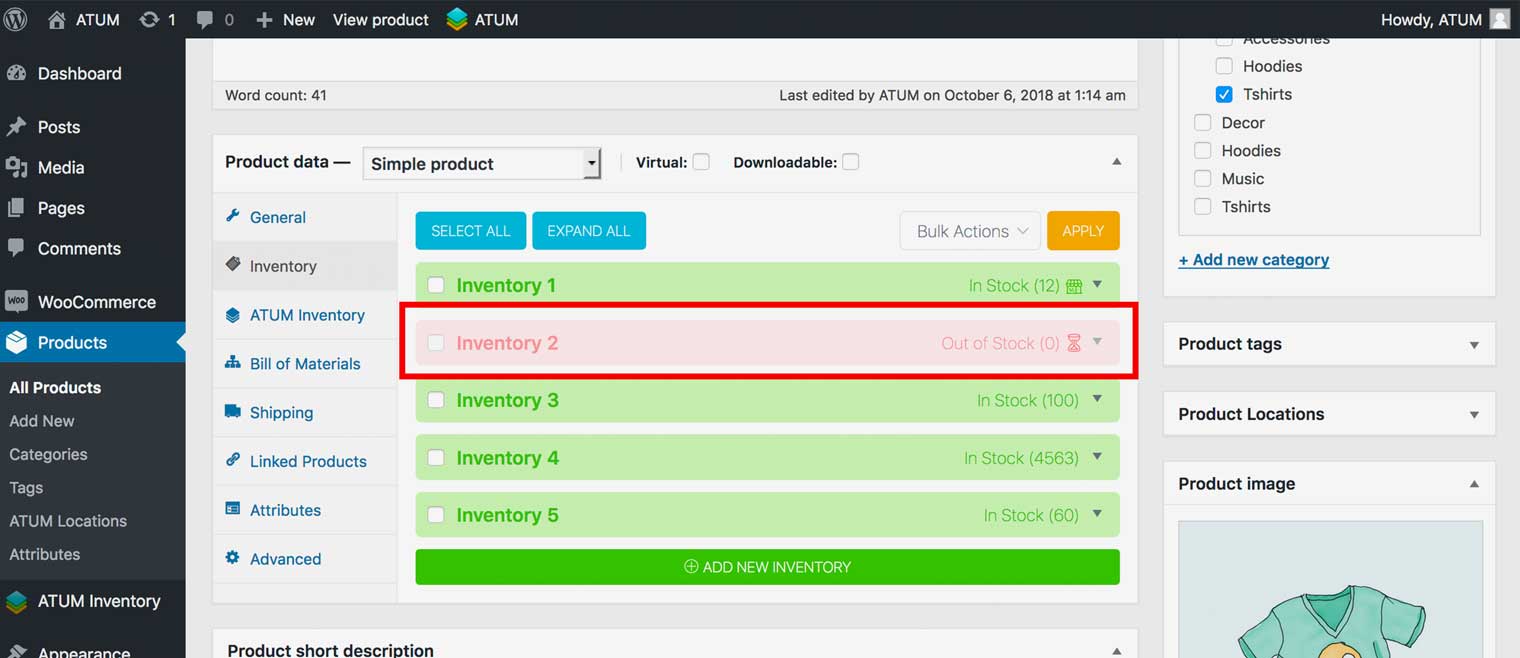This screenshot has width=1520, height=658.
Task: Switch to the Bill of Materials tab
Action: pos(305,364)
